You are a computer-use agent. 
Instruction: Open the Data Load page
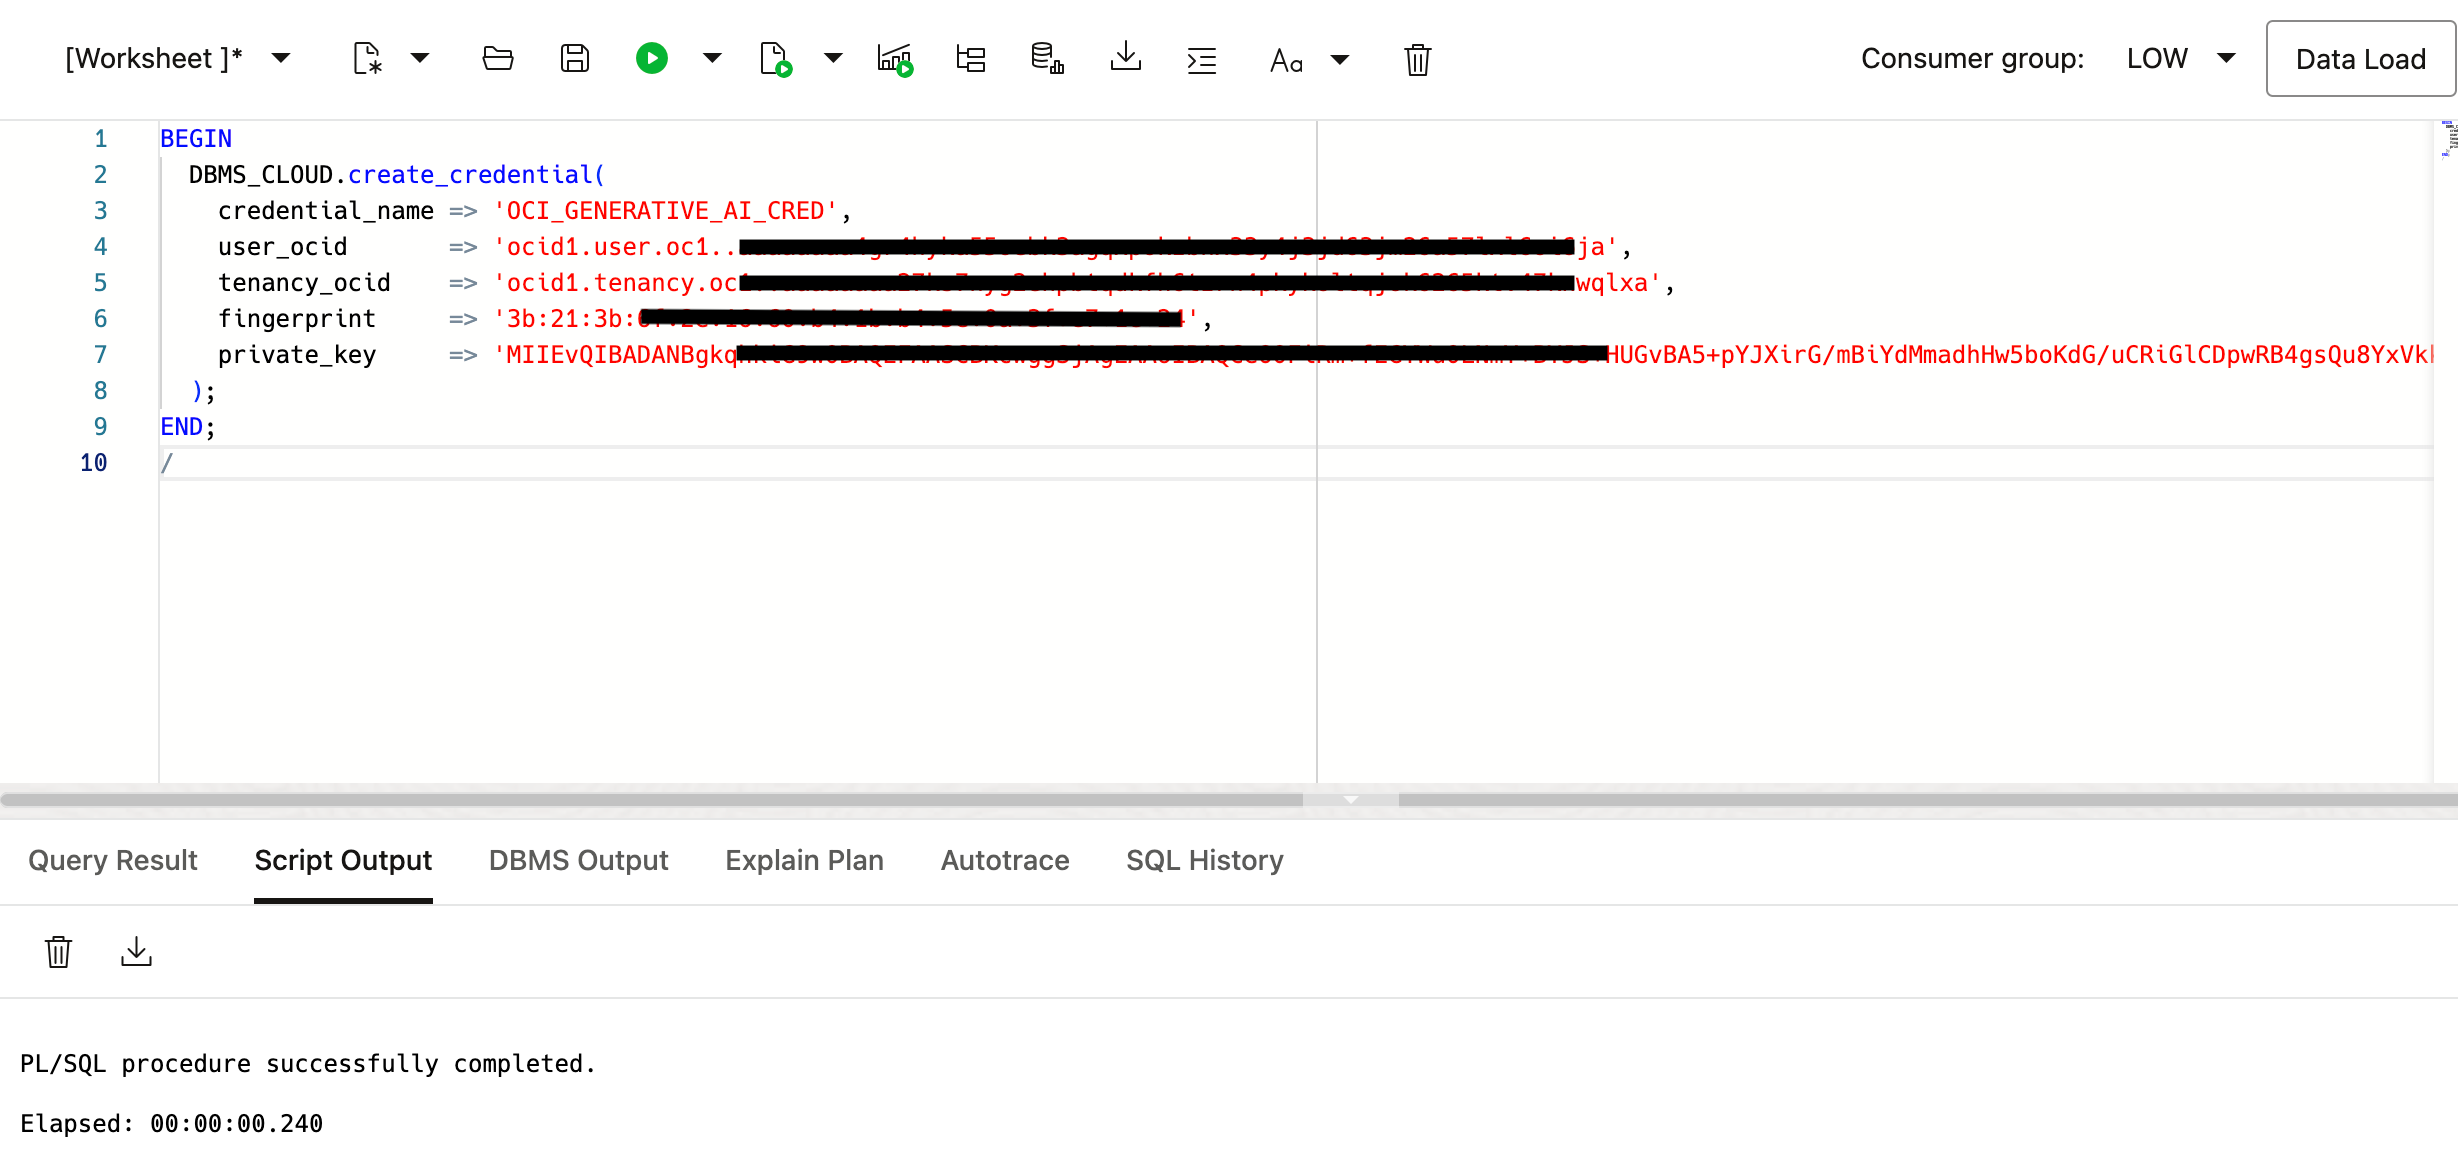coord(2360,58)
